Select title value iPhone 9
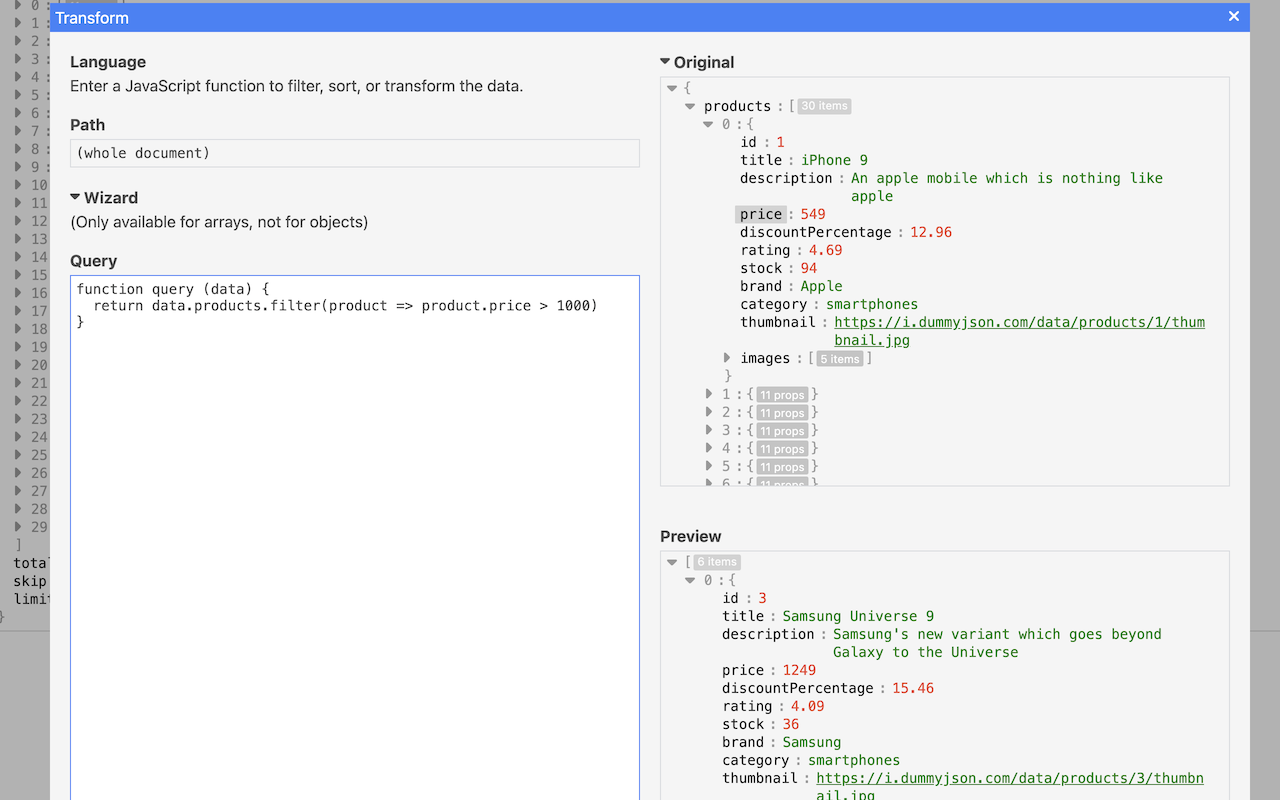The height and width of the screenshot is (800, 1280). pyautogui.click(x=834, y=160)
